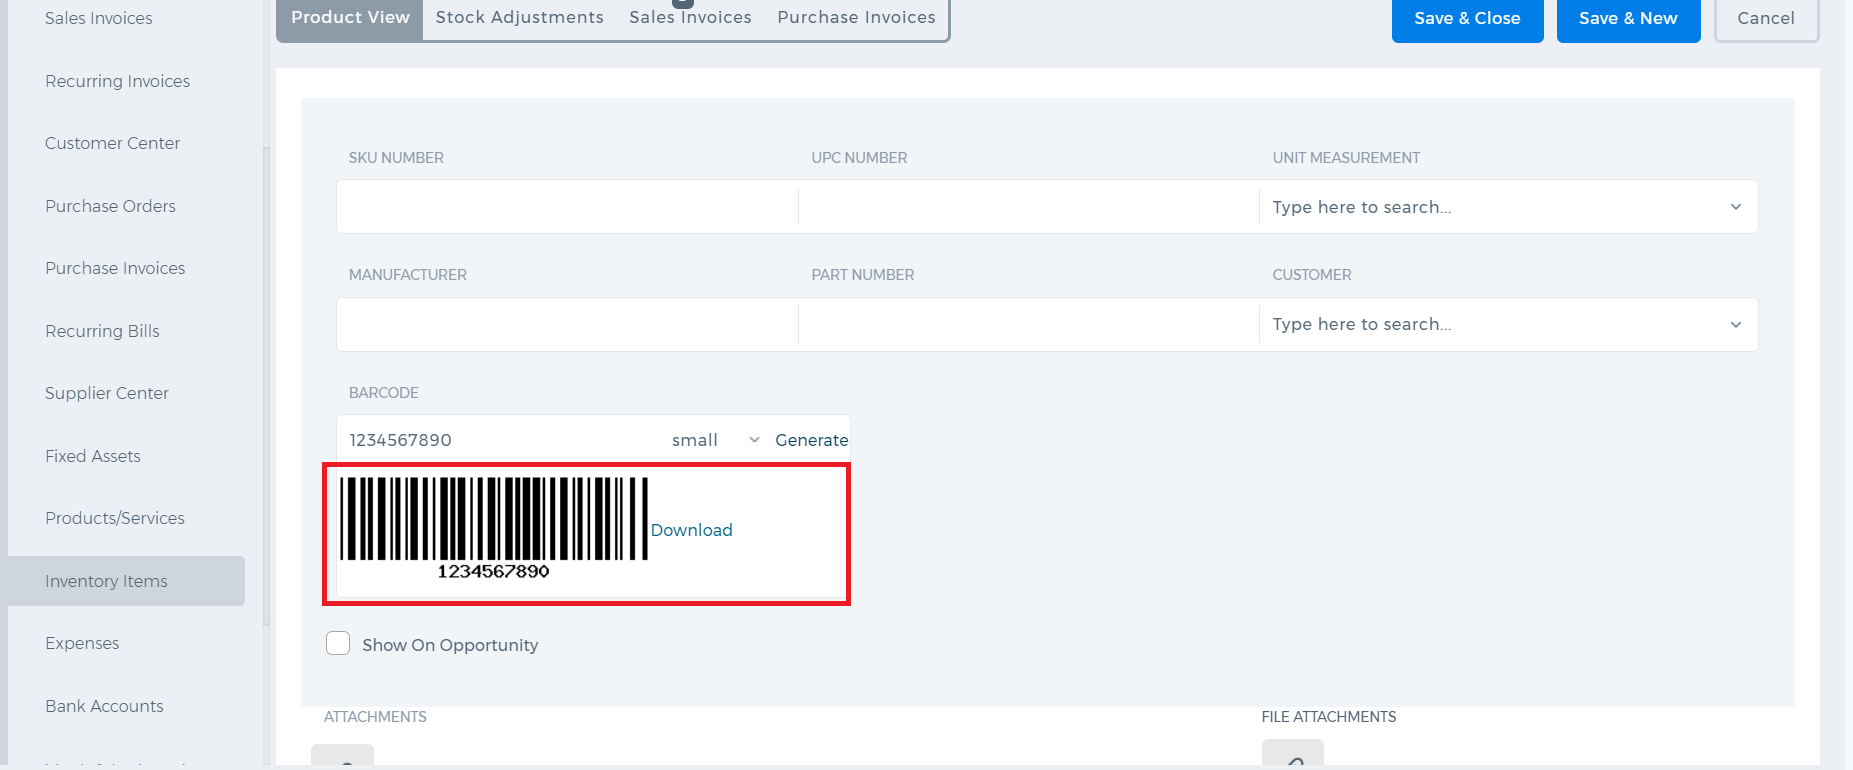Go to Customer Center
Image resolution: width=1853 pixels, height=770 pixels.
112,143
